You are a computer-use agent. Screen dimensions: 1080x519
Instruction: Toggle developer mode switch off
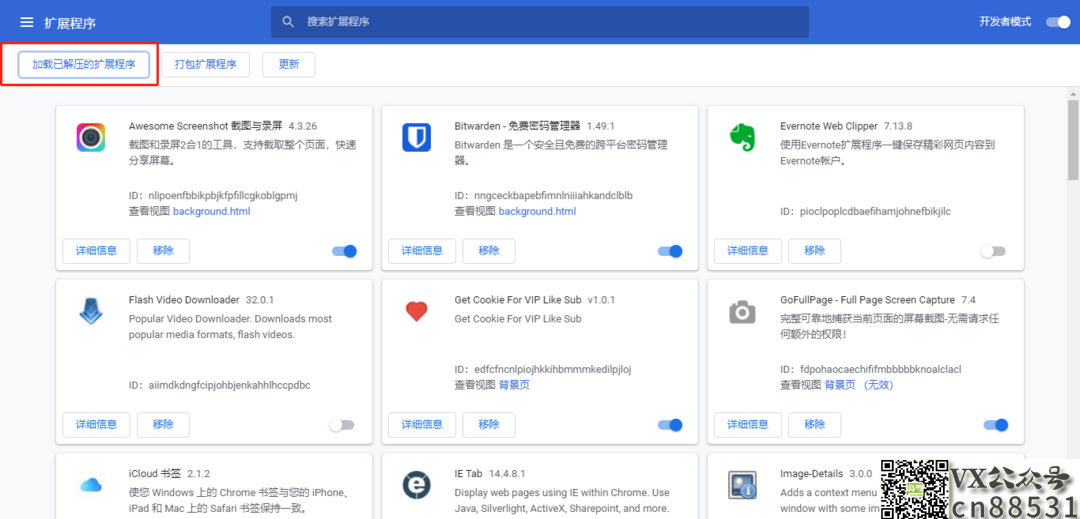pos(1058,22)
